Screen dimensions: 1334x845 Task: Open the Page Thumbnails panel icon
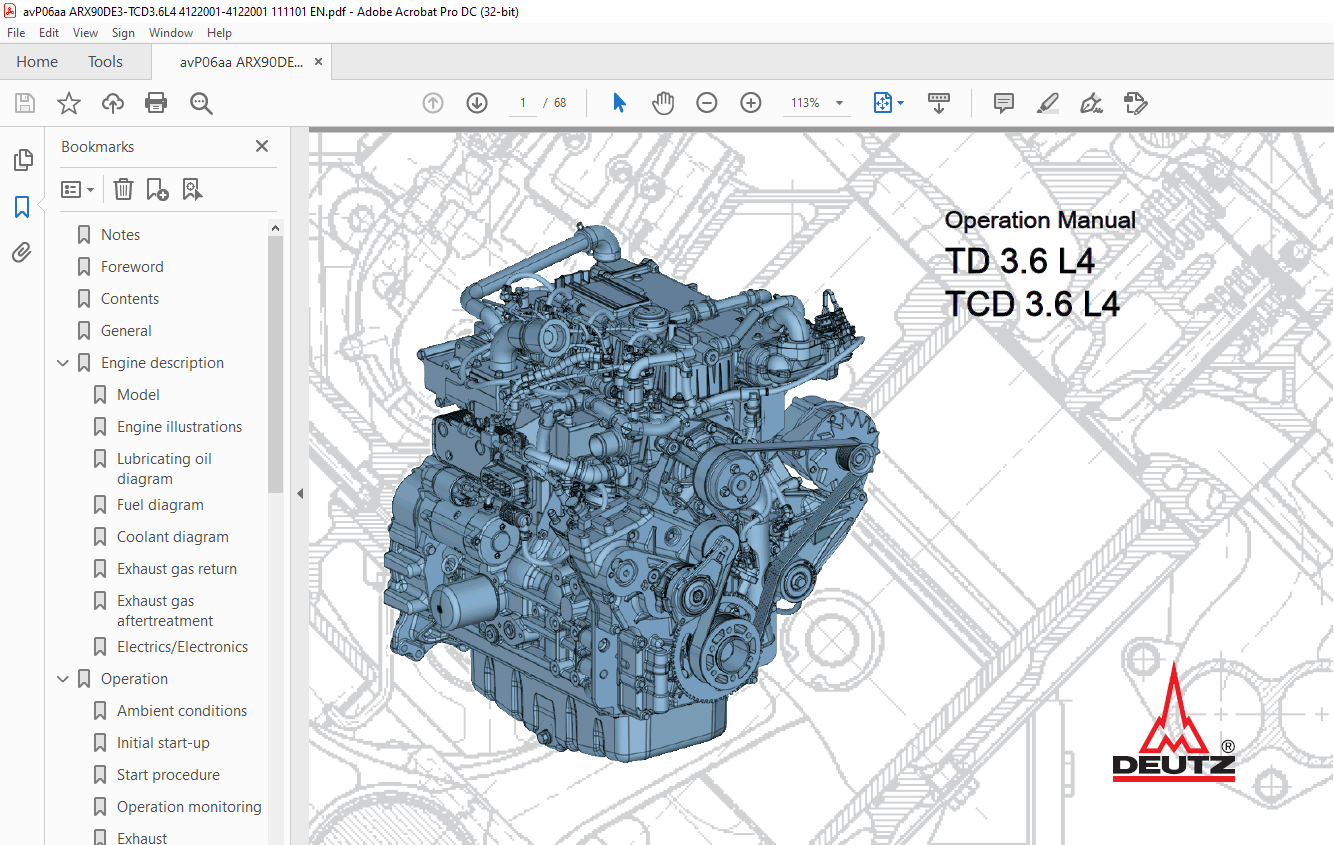click(22, 160)
